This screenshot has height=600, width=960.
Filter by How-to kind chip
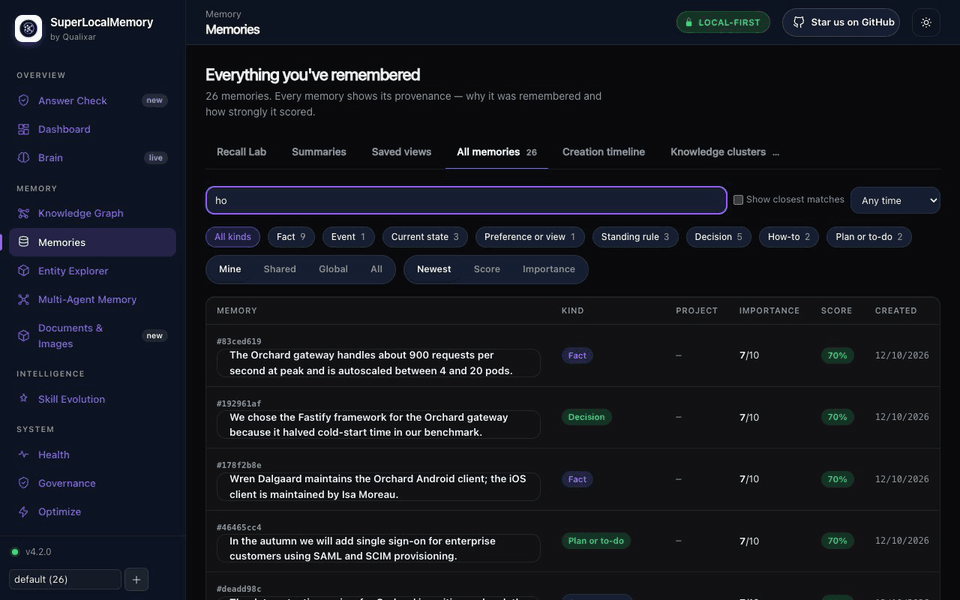click(789, 237)
